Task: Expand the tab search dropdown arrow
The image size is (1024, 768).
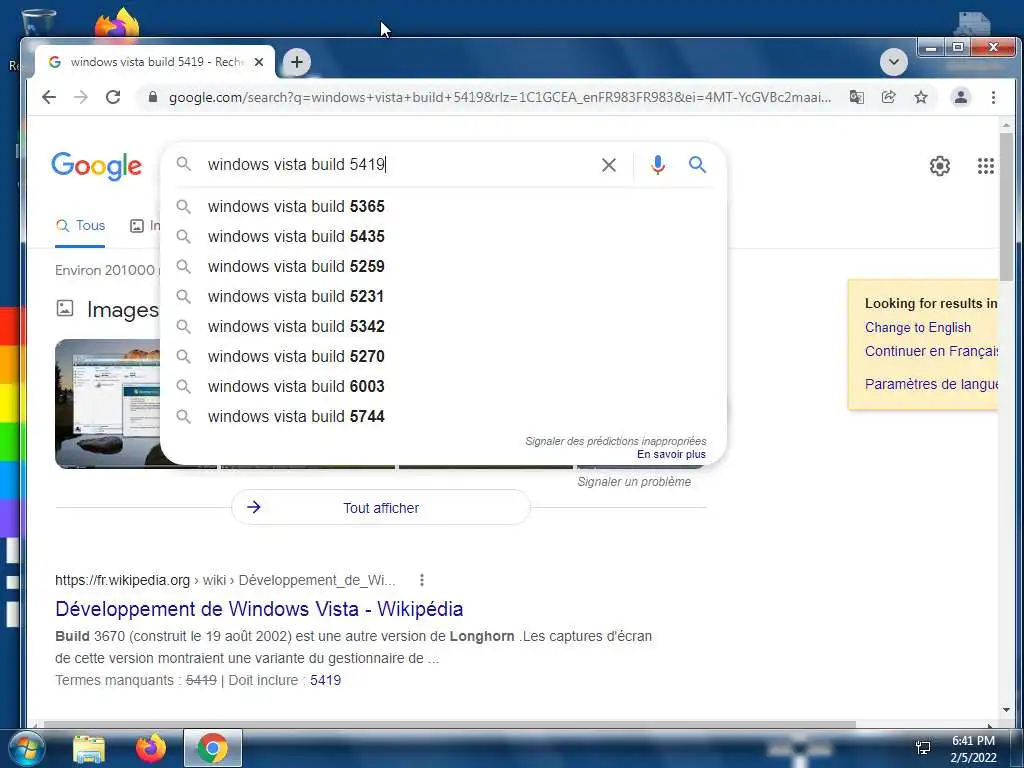Action: 893,62
